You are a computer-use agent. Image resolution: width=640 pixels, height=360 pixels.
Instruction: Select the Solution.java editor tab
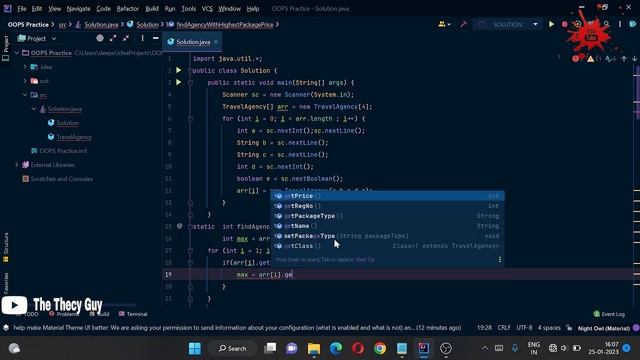(x=193, y=42)
